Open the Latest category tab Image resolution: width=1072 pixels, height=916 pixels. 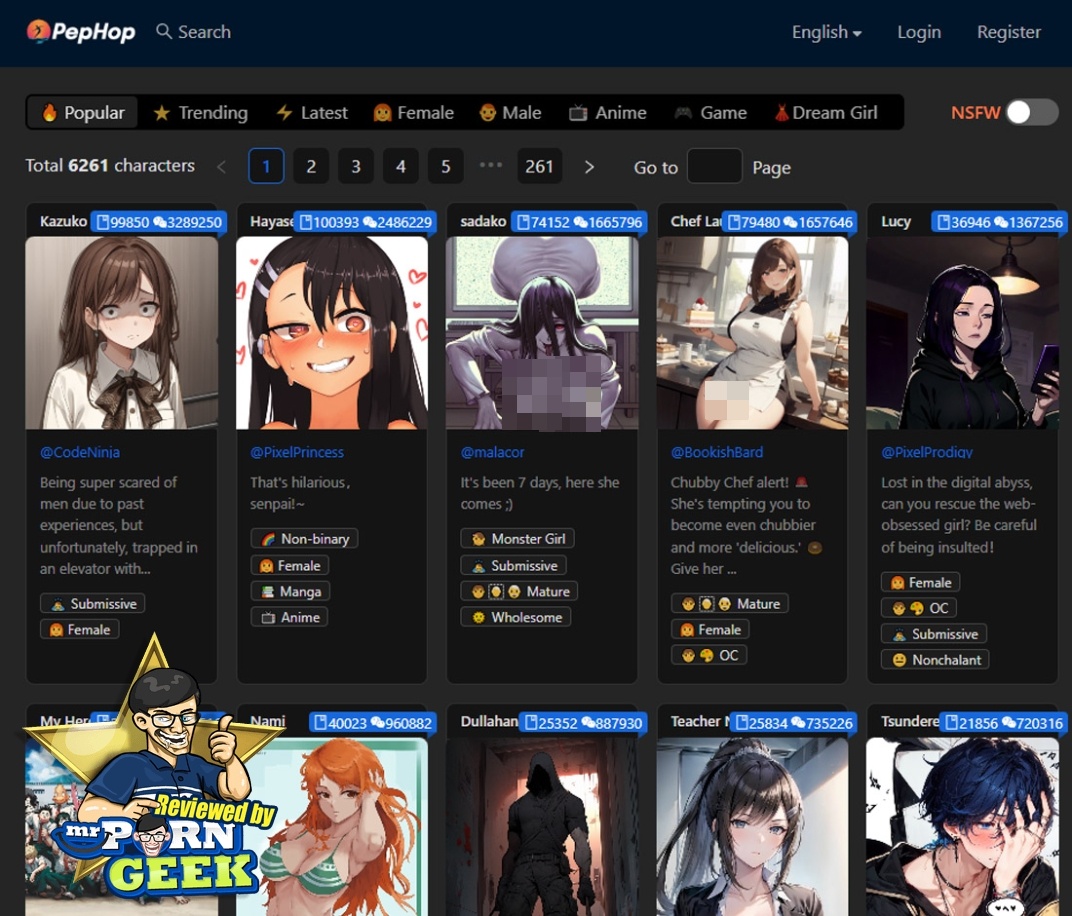[x=312, y=112]
